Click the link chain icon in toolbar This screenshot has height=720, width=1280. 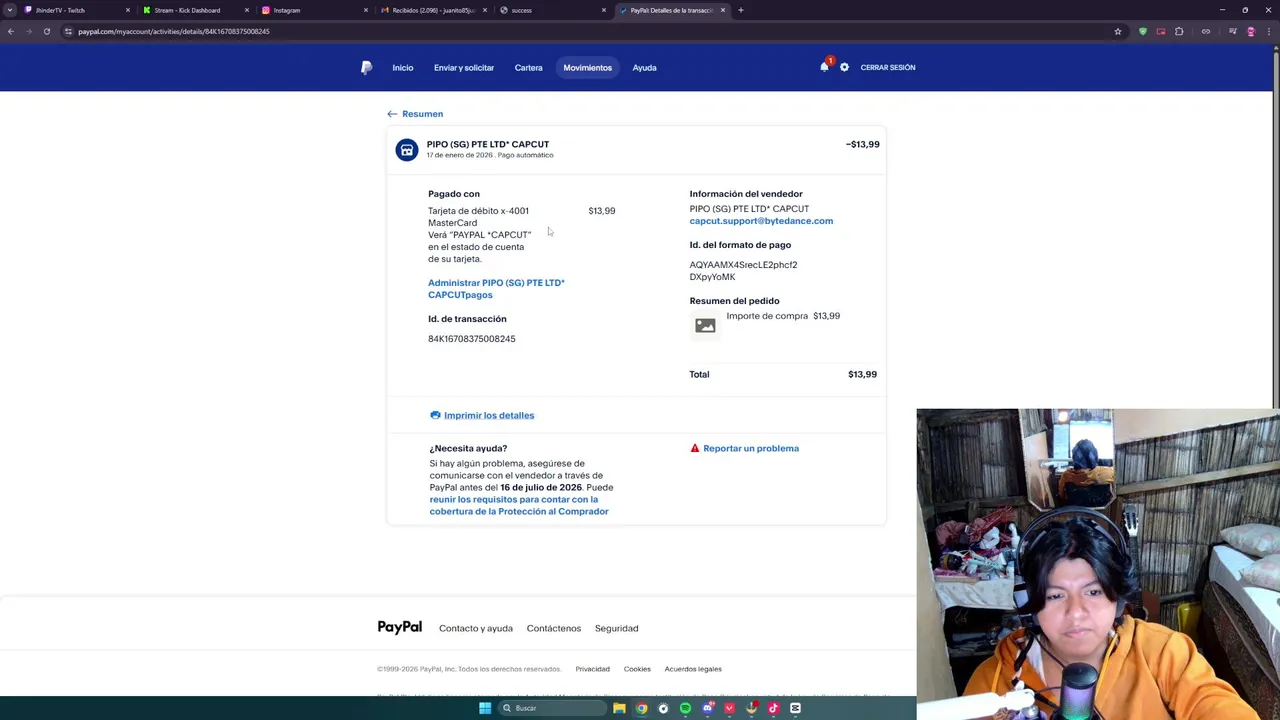tap(1206, 31)
